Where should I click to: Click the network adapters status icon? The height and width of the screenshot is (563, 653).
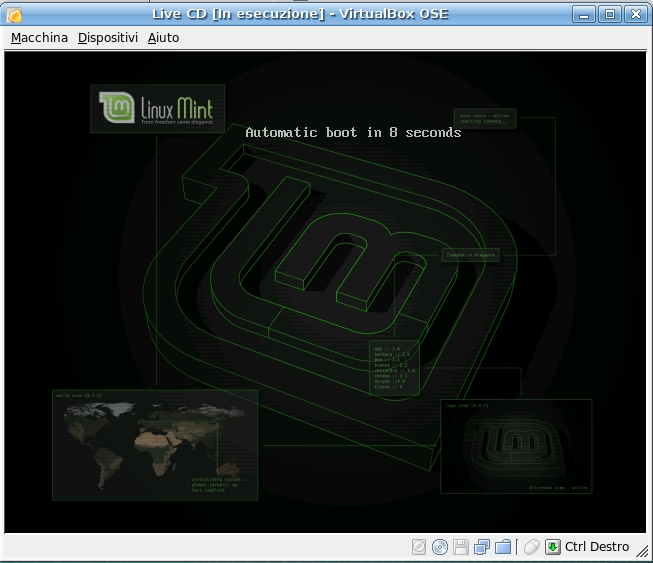click(482, 547)
